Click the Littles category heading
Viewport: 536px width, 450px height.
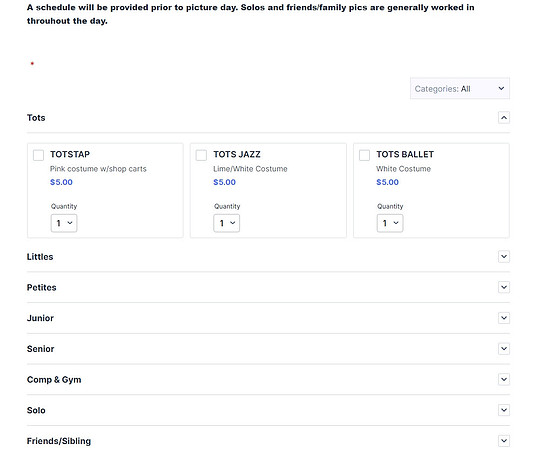tap(40, 257)
